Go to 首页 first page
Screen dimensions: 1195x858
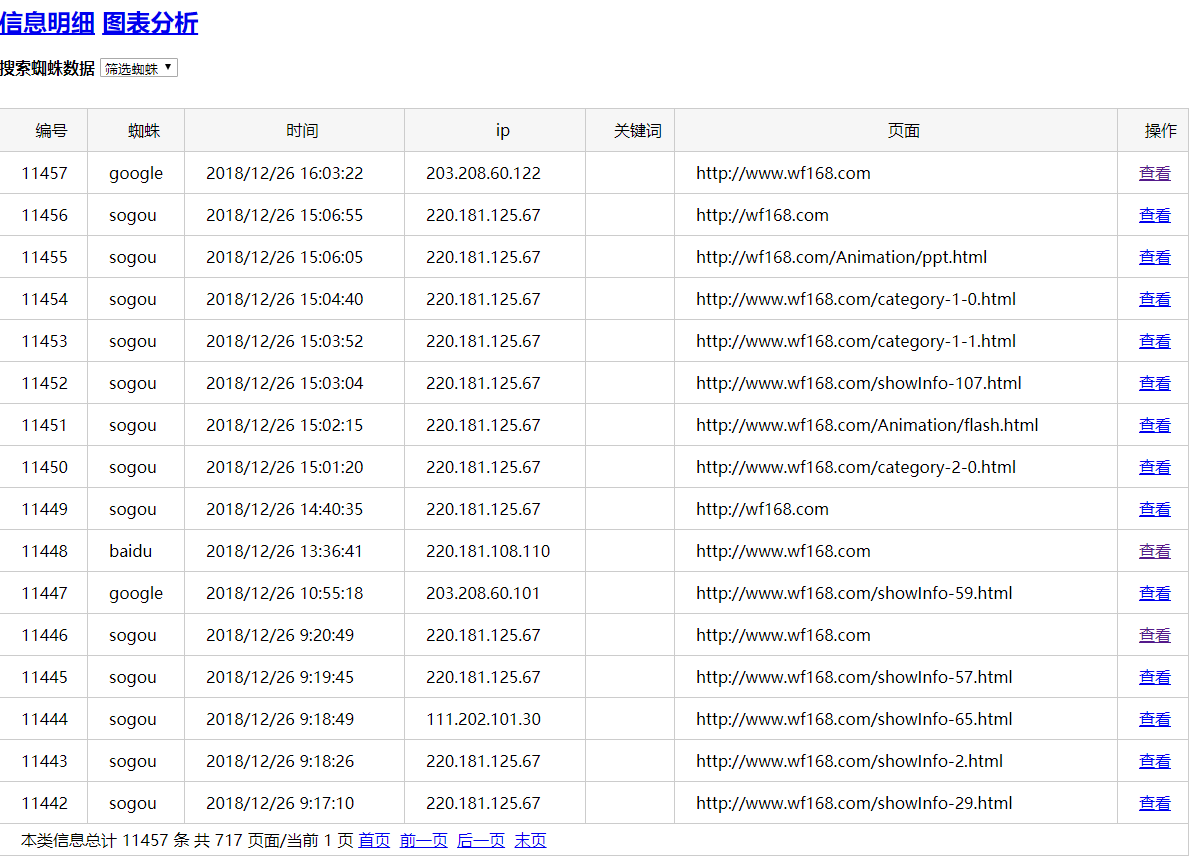click(374, 840)
